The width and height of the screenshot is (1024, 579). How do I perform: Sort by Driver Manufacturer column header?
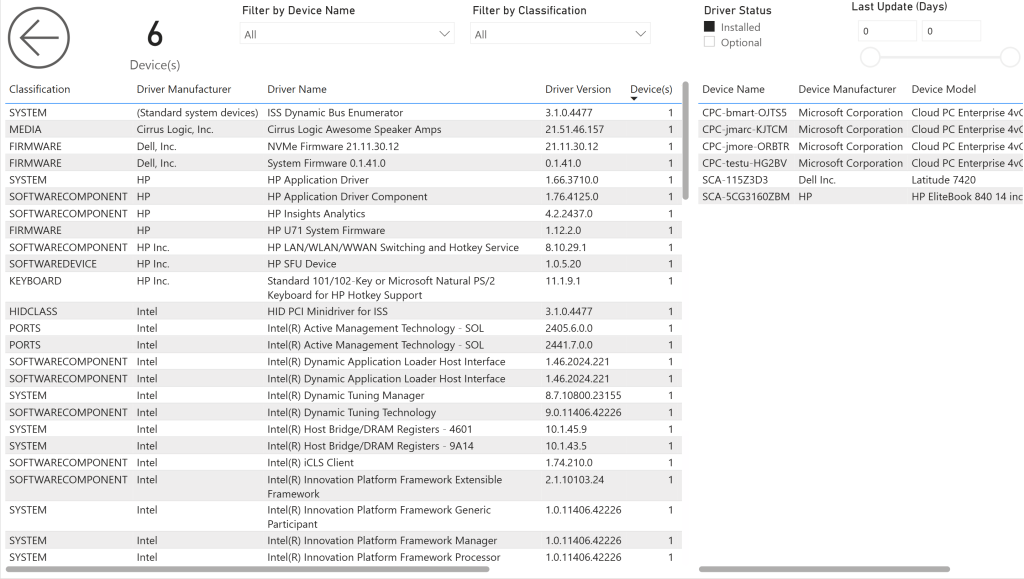[x=184, y=89]
